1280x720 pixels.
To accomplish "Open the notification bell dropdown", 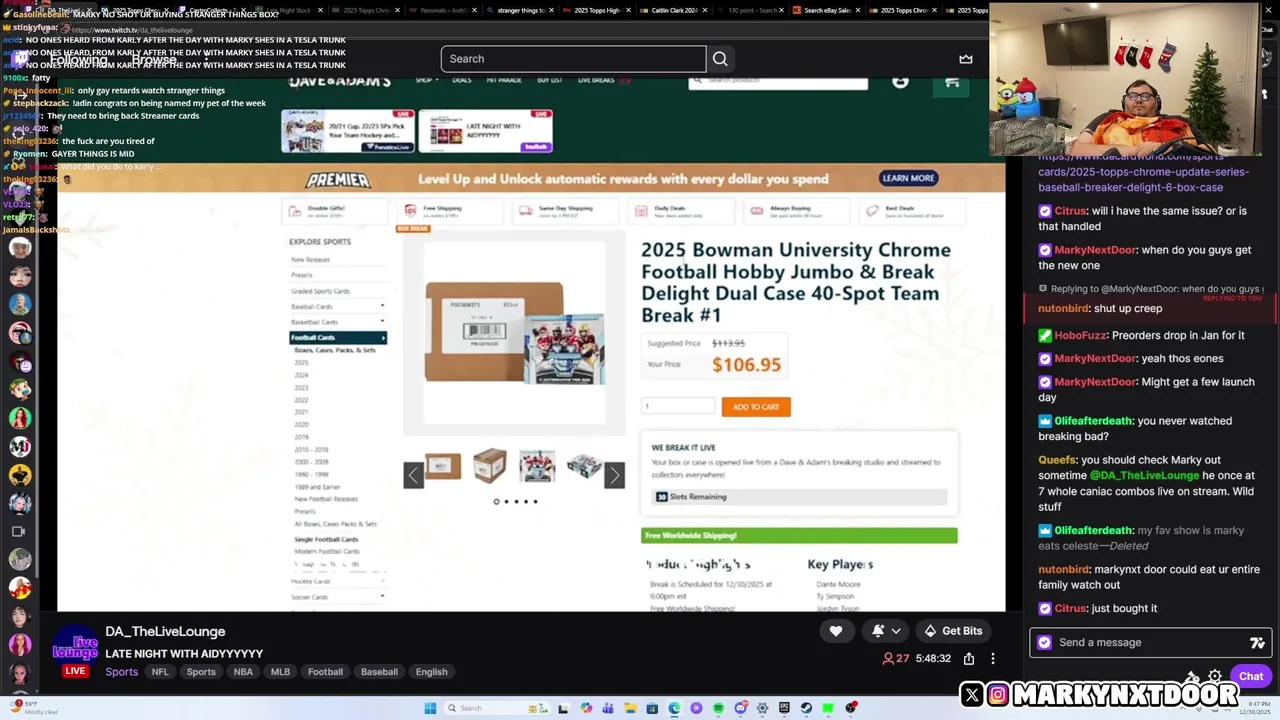I will tap(887, 631).
